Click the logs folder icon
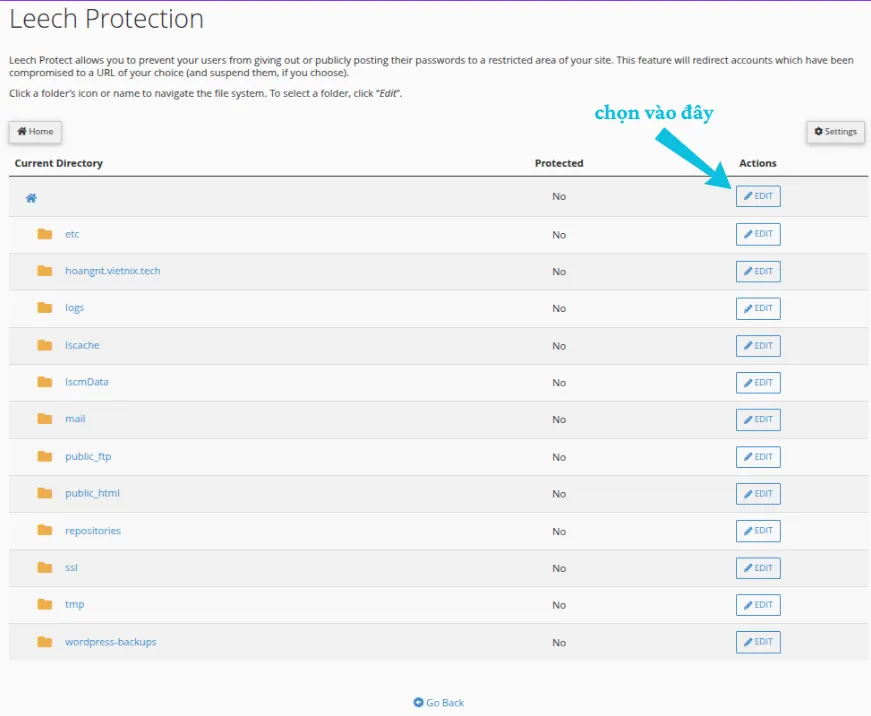This screenshot has height=716, width=871. [44, 308]
